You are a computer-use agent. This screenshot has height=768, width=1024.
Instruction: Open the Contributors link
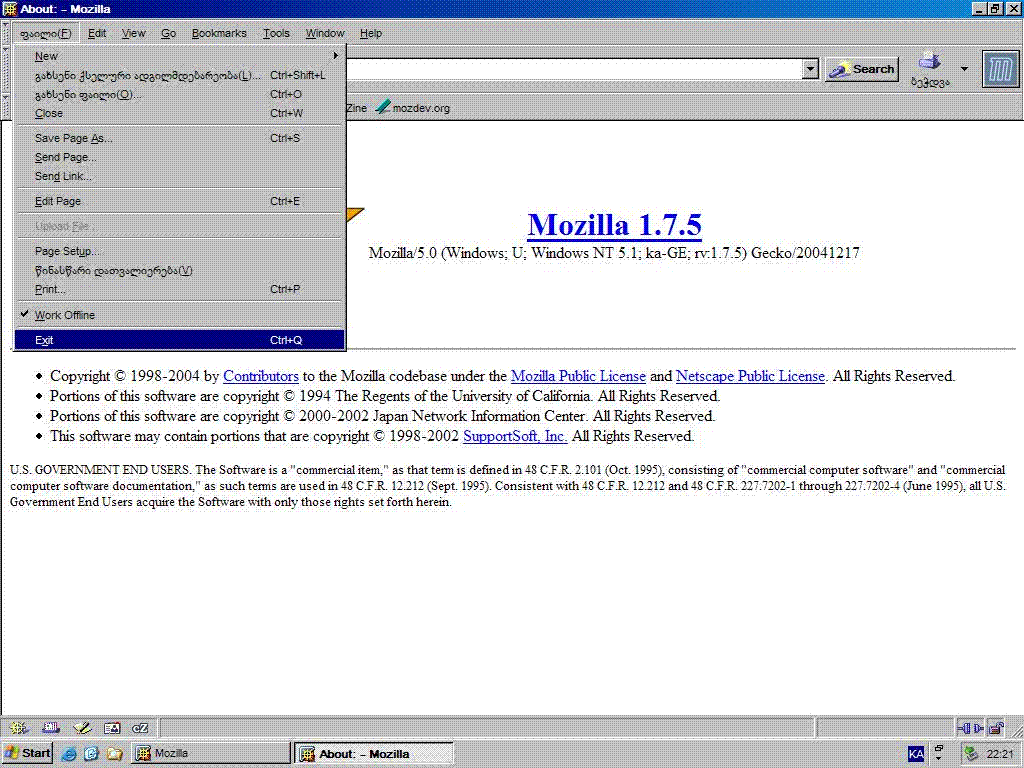(261, 376)
